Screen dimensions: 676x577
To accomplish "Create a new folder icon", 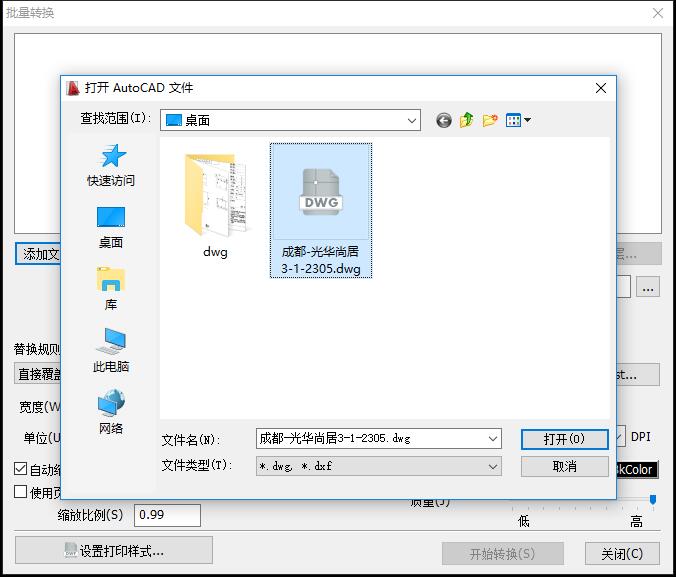I will click(x=490, y=120).
